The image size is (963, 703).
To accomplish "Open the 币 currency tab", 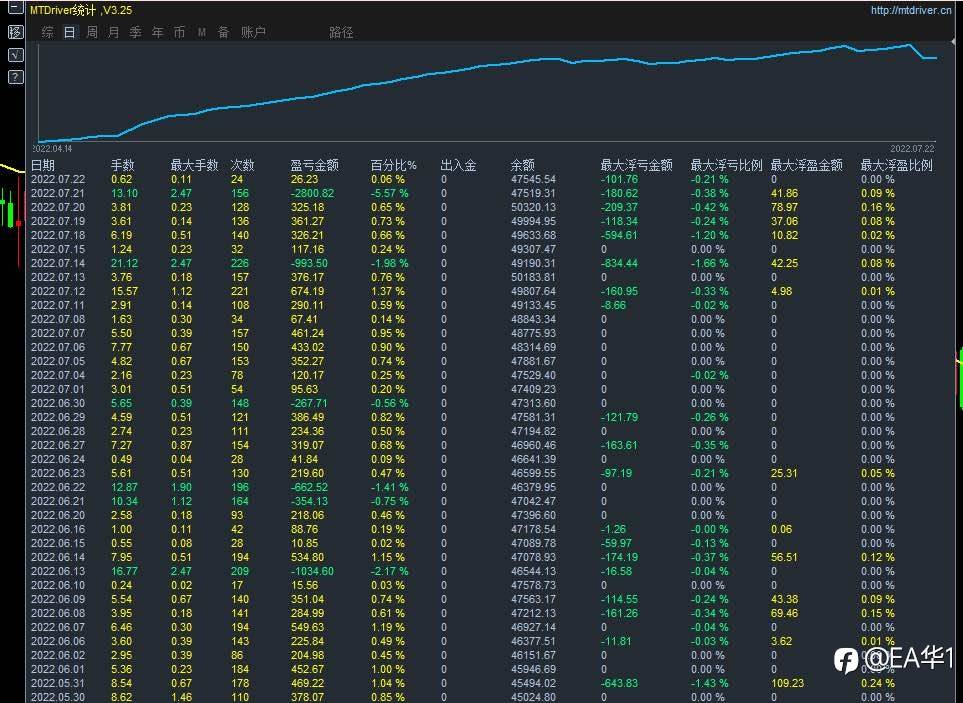I will [179, 32].
